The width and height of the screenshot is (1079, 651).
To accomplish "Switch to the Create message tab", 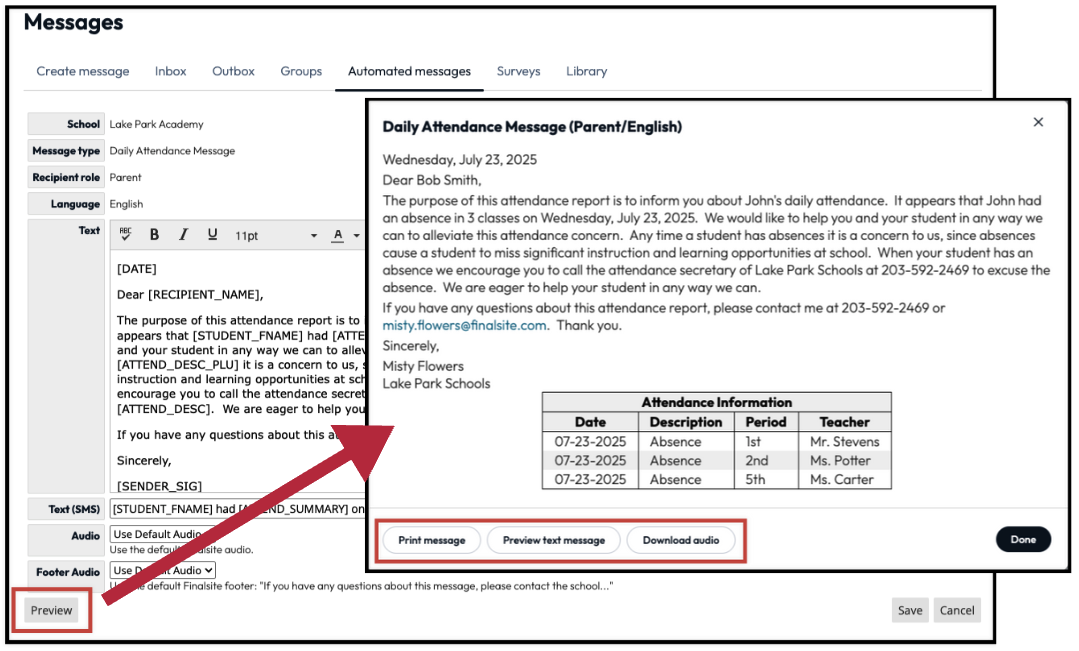I will [x=83, y=71].
